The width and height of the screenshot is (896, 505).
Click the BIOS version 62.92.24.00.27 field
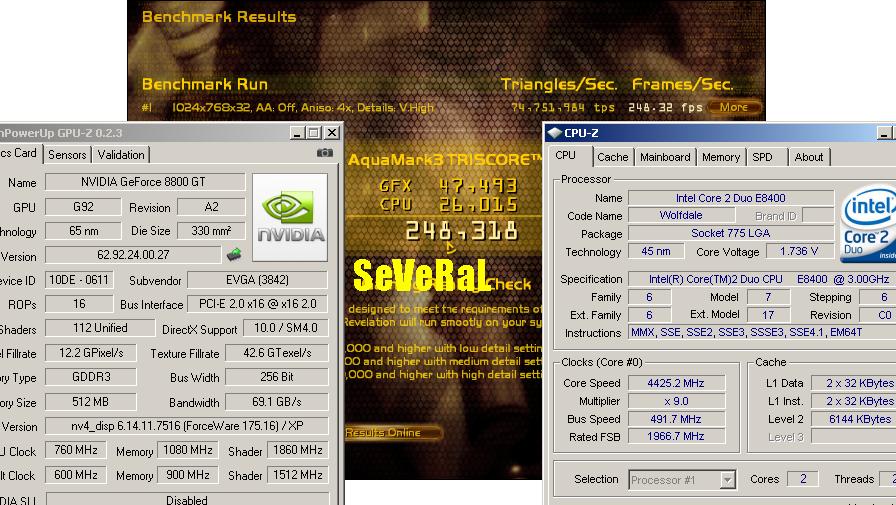tap(133, 255)
